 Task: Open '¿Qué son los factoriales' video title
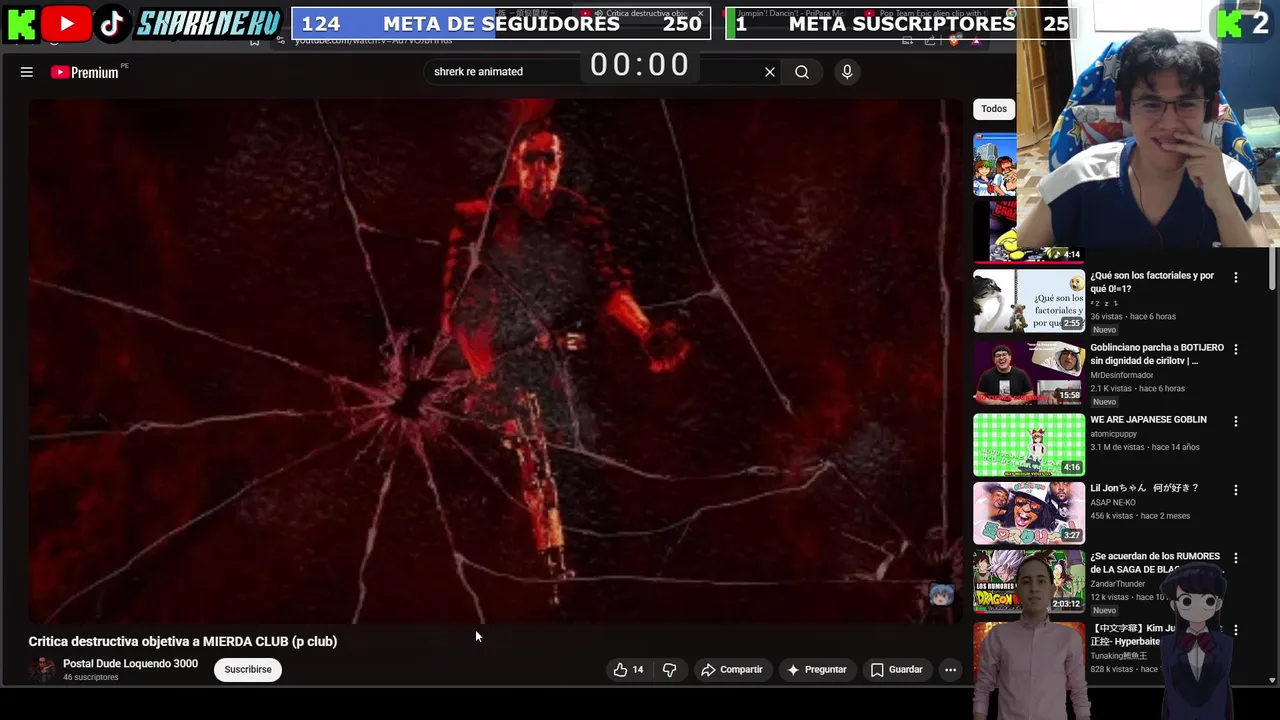tap(1152, 282)
